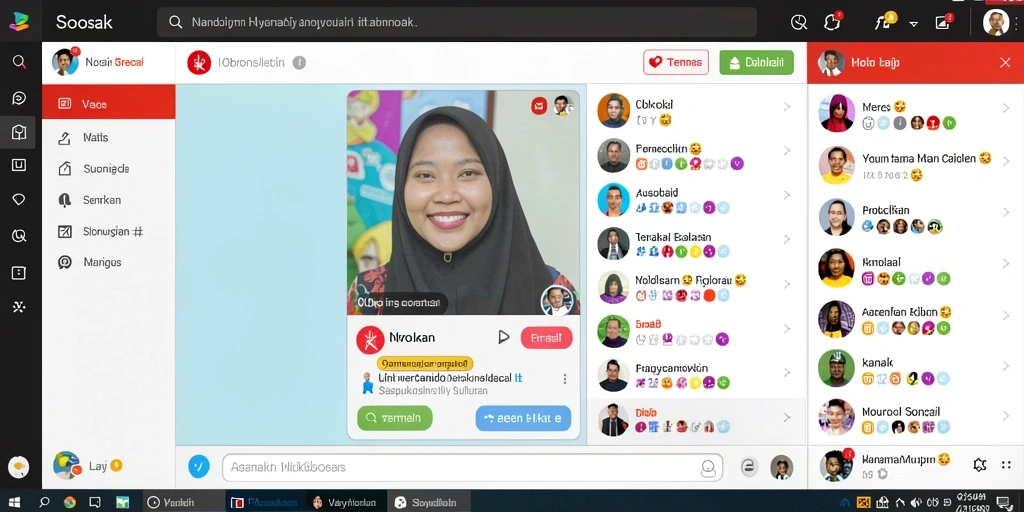Click the Asanakn message input field
Viewport: 1024px width, 512px height.
pyautogui.click(x=472, y=468)
